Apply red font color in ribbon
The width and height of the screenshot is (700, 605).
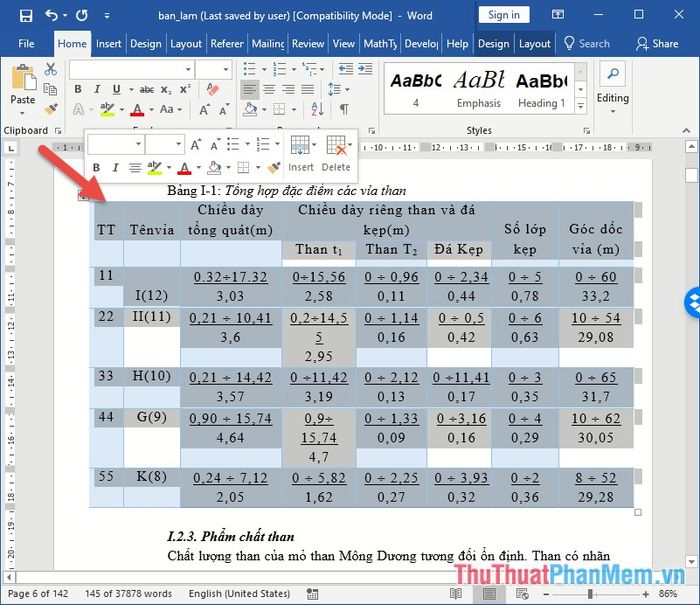(137, 109)
